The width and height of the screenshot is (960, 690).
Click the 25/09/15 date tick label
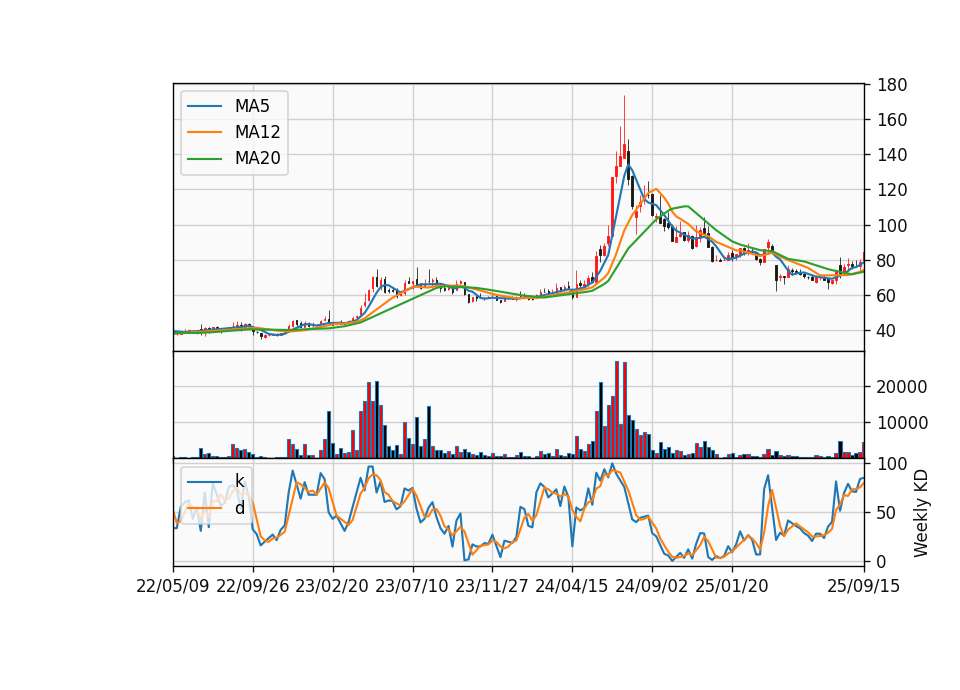pos(864,587)
